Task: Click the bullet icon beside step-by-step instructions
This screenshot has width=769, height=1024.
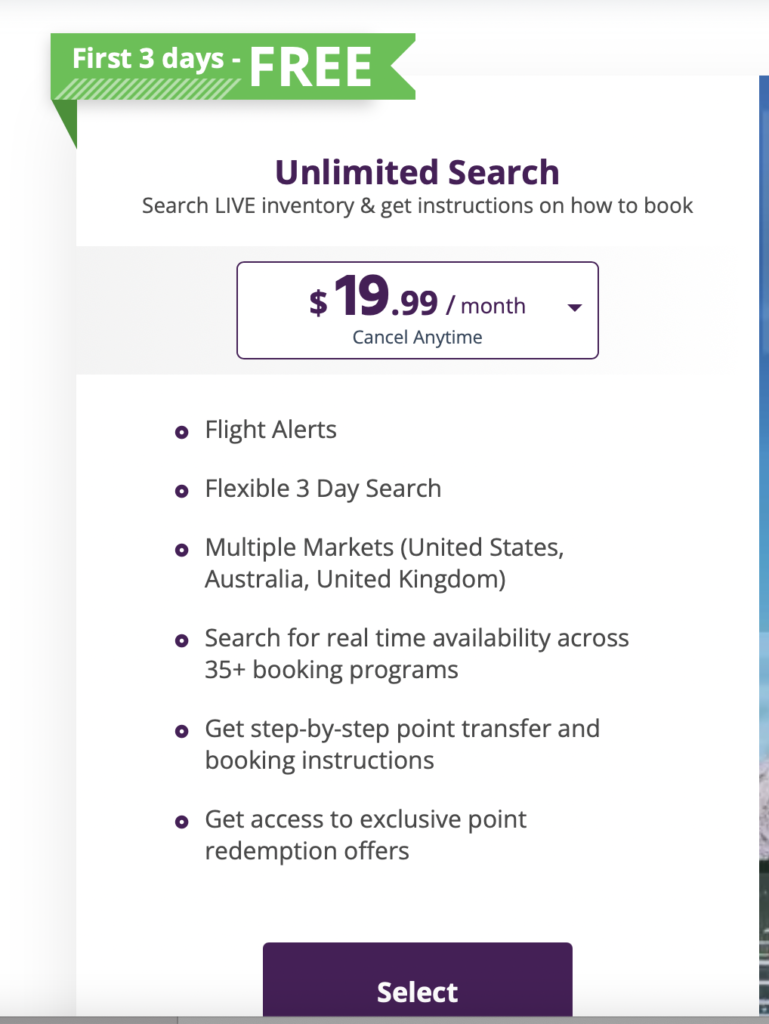Action: click(181, 730)
